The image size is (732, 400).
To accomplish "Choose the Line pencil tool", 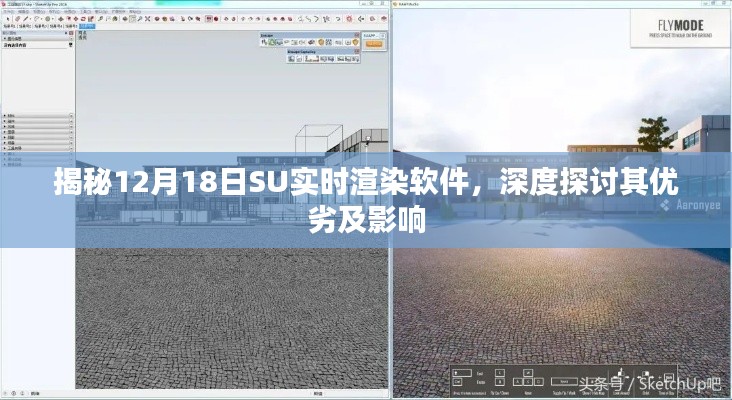I will pos(26,19).
